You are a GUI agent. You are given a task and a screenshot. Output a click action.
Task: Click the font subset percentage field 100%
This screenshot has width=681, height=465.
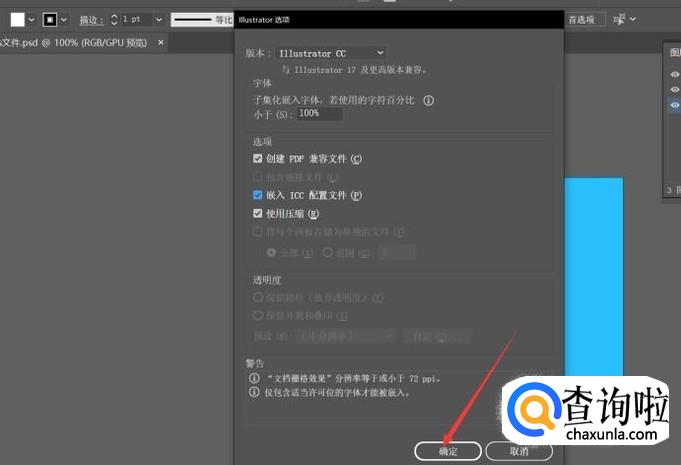[320, 114]
